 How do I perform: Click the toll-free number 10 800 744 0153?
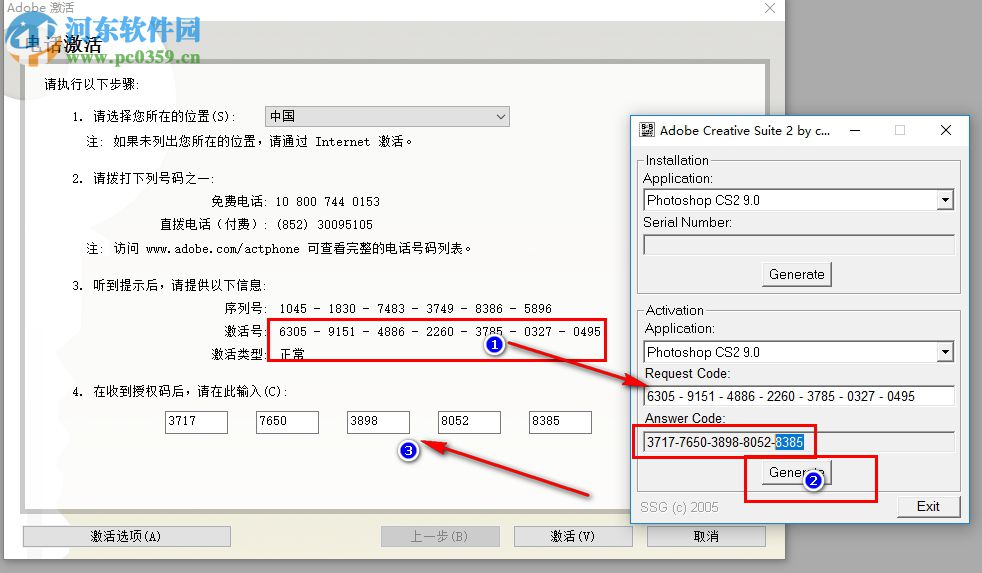click(x=328, y=202)
